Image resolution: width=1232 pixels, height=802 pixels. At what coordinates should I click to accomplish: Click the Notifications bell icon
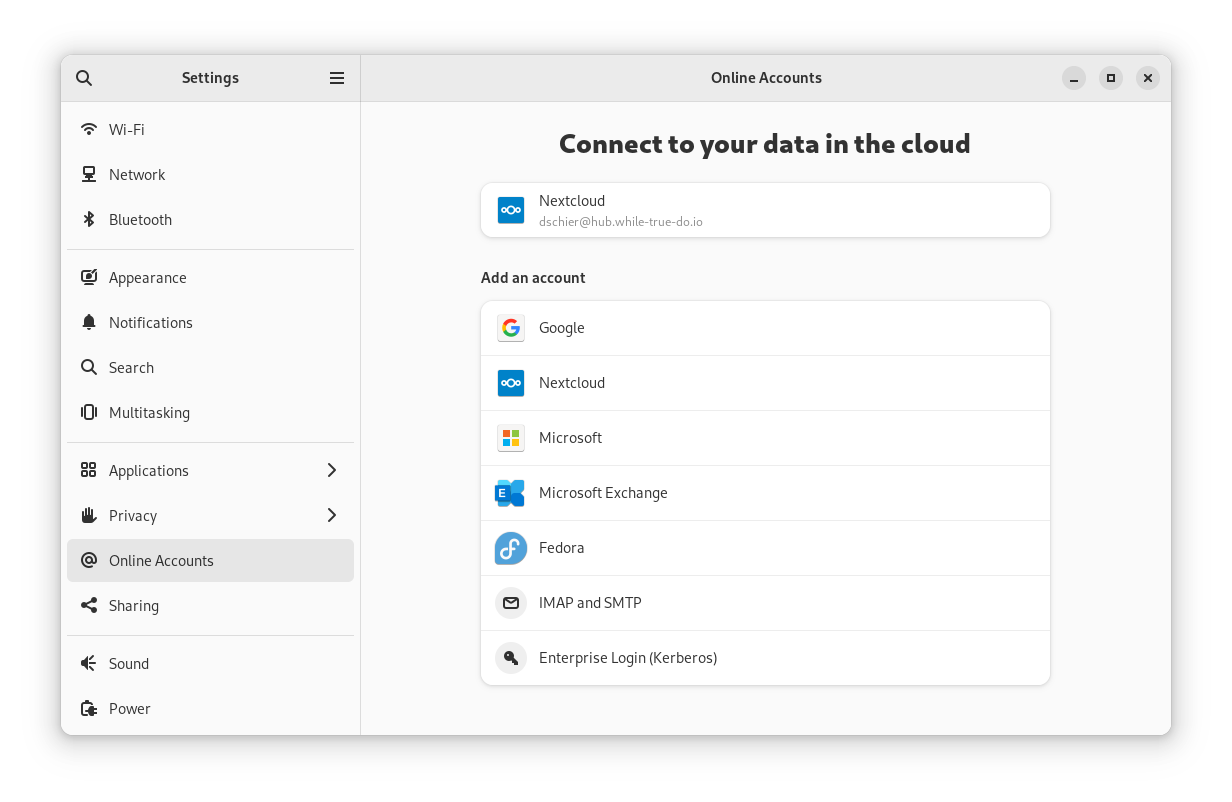[89, 322]
